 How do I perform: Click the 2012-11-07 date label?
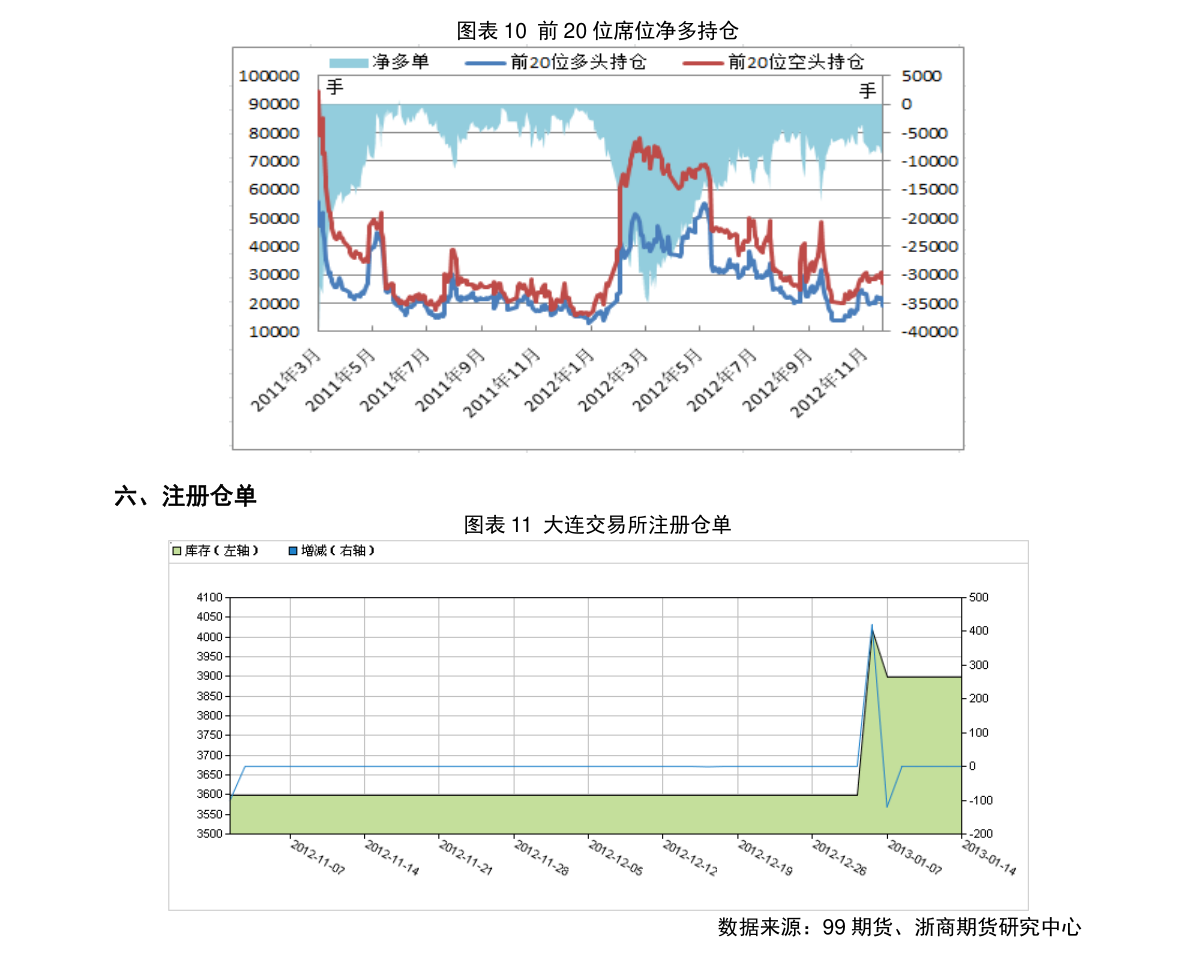(317, 858)
